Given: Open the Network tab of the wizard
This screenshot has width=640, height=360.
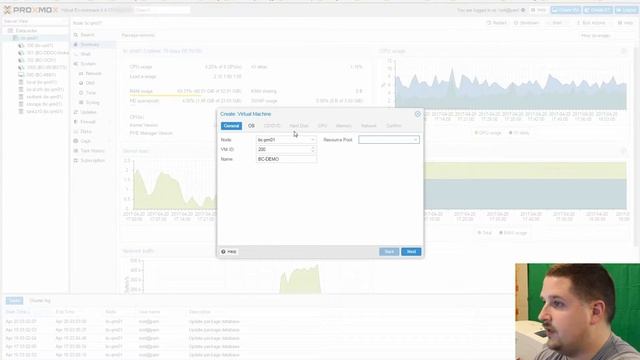Looking at the screenshot, I should coord(369,126).
